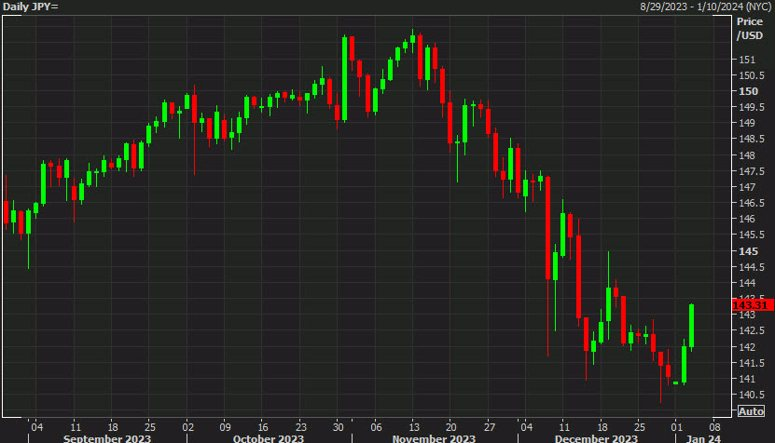Click the 149.5 price axis label

click(x=751, y=107)
